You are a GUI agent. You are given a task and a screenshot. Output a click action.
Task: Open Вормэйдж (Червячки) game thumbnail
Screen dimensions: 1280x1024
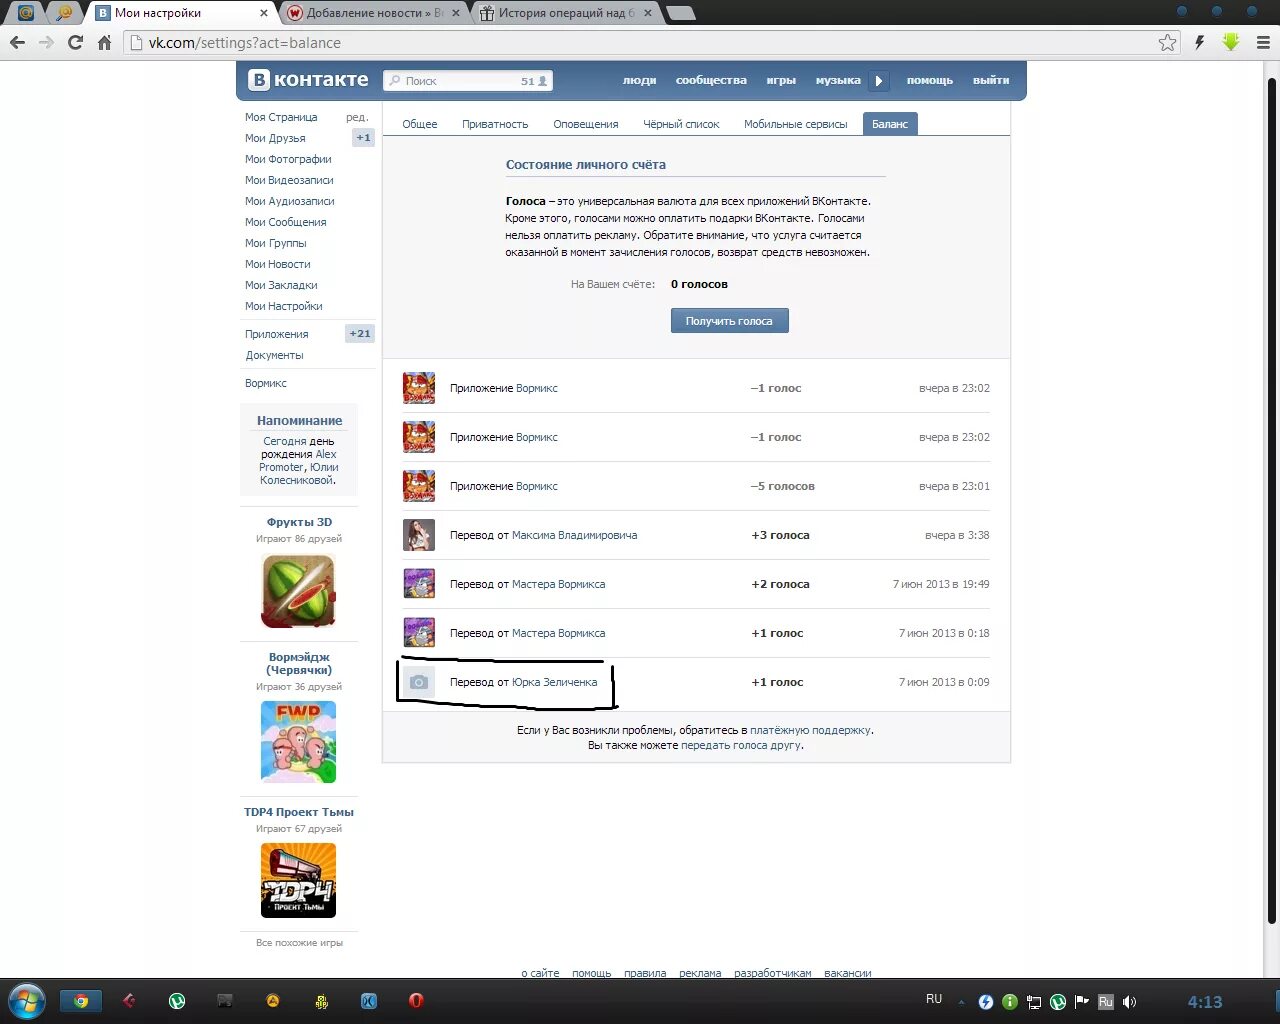(299, 742)
